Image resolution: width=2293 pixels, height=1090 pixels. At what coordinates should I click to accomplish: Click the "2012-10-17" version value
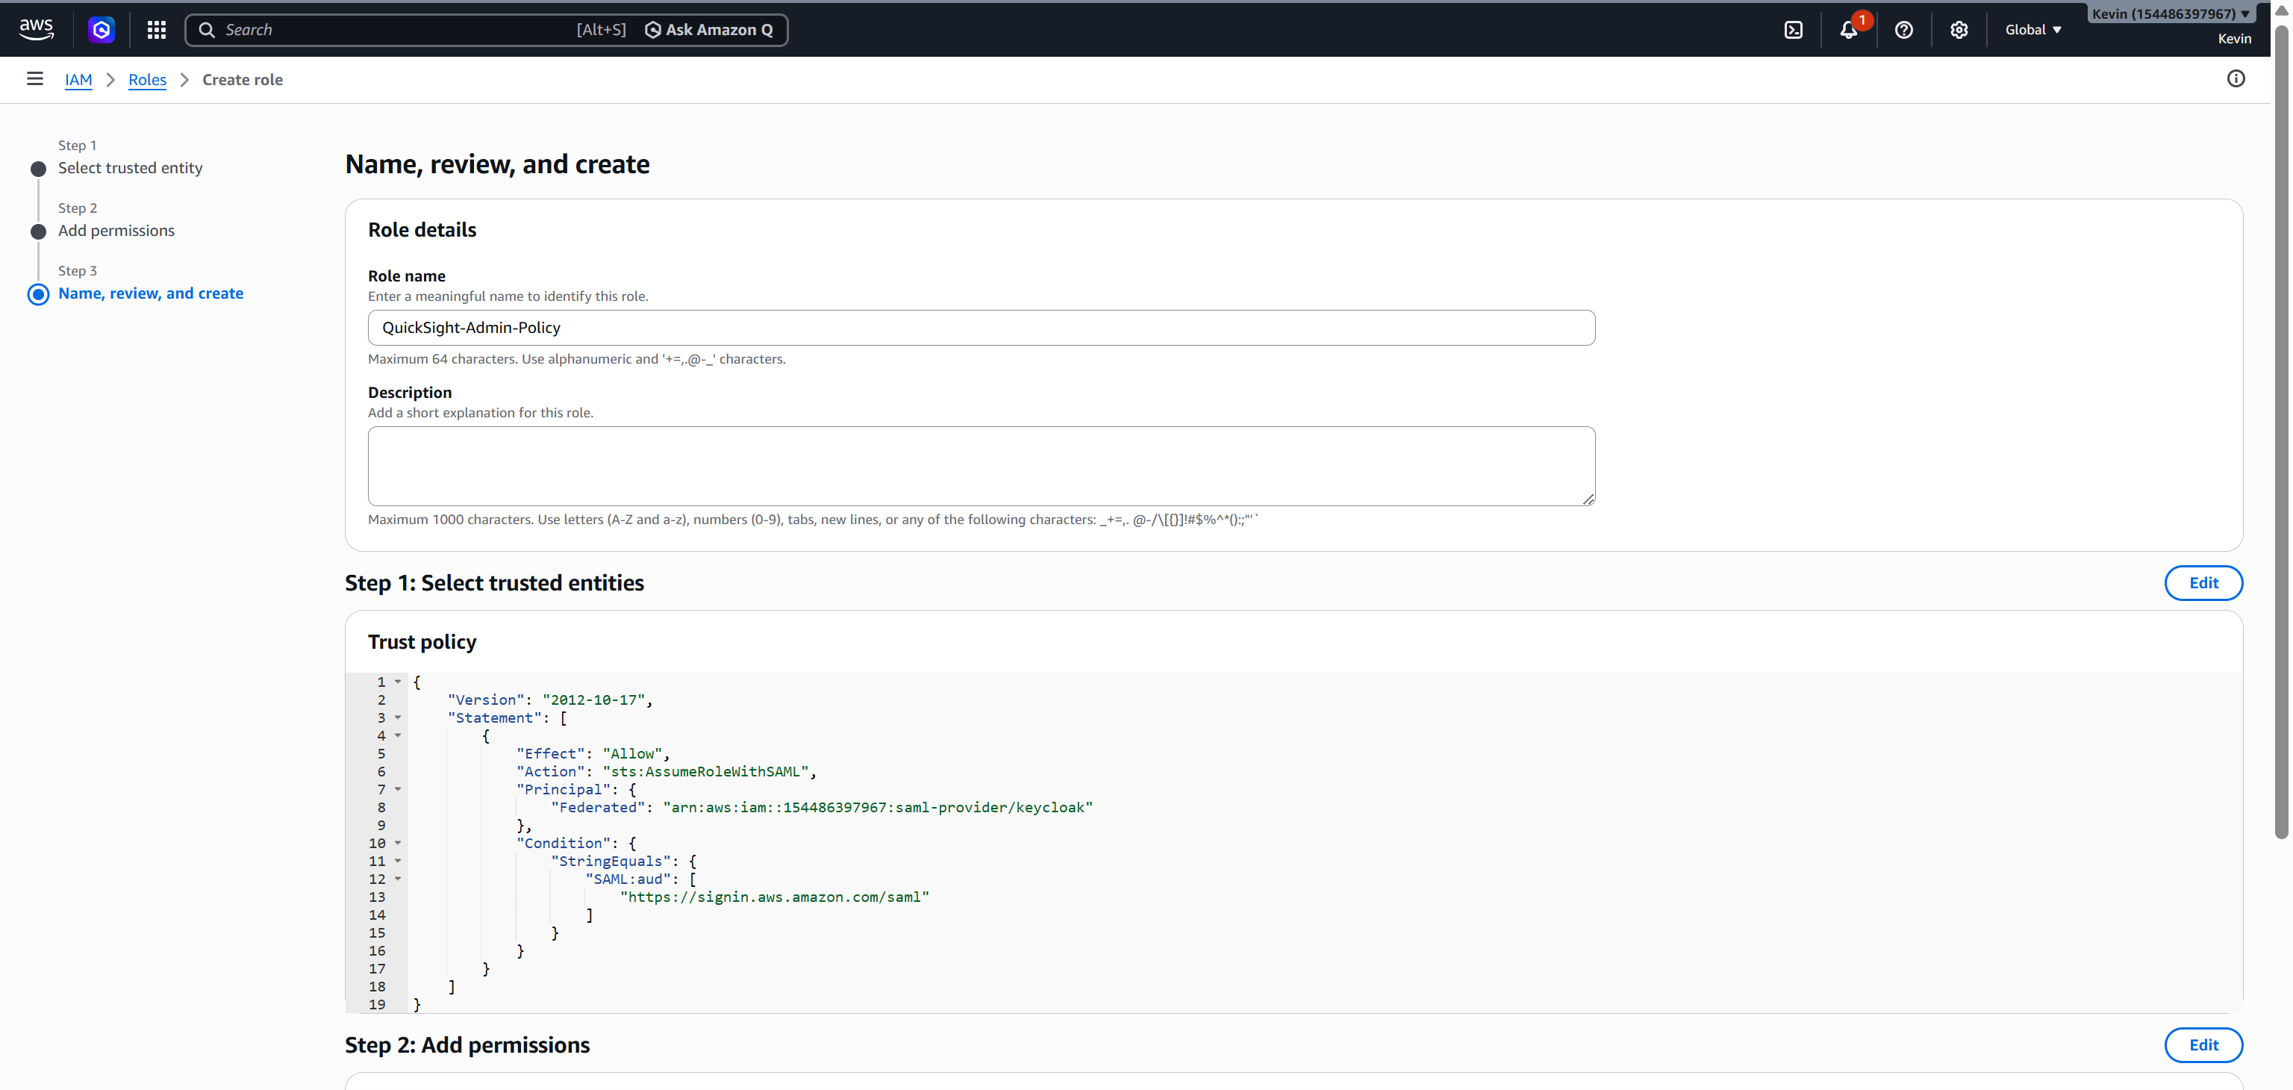point(594,700)
